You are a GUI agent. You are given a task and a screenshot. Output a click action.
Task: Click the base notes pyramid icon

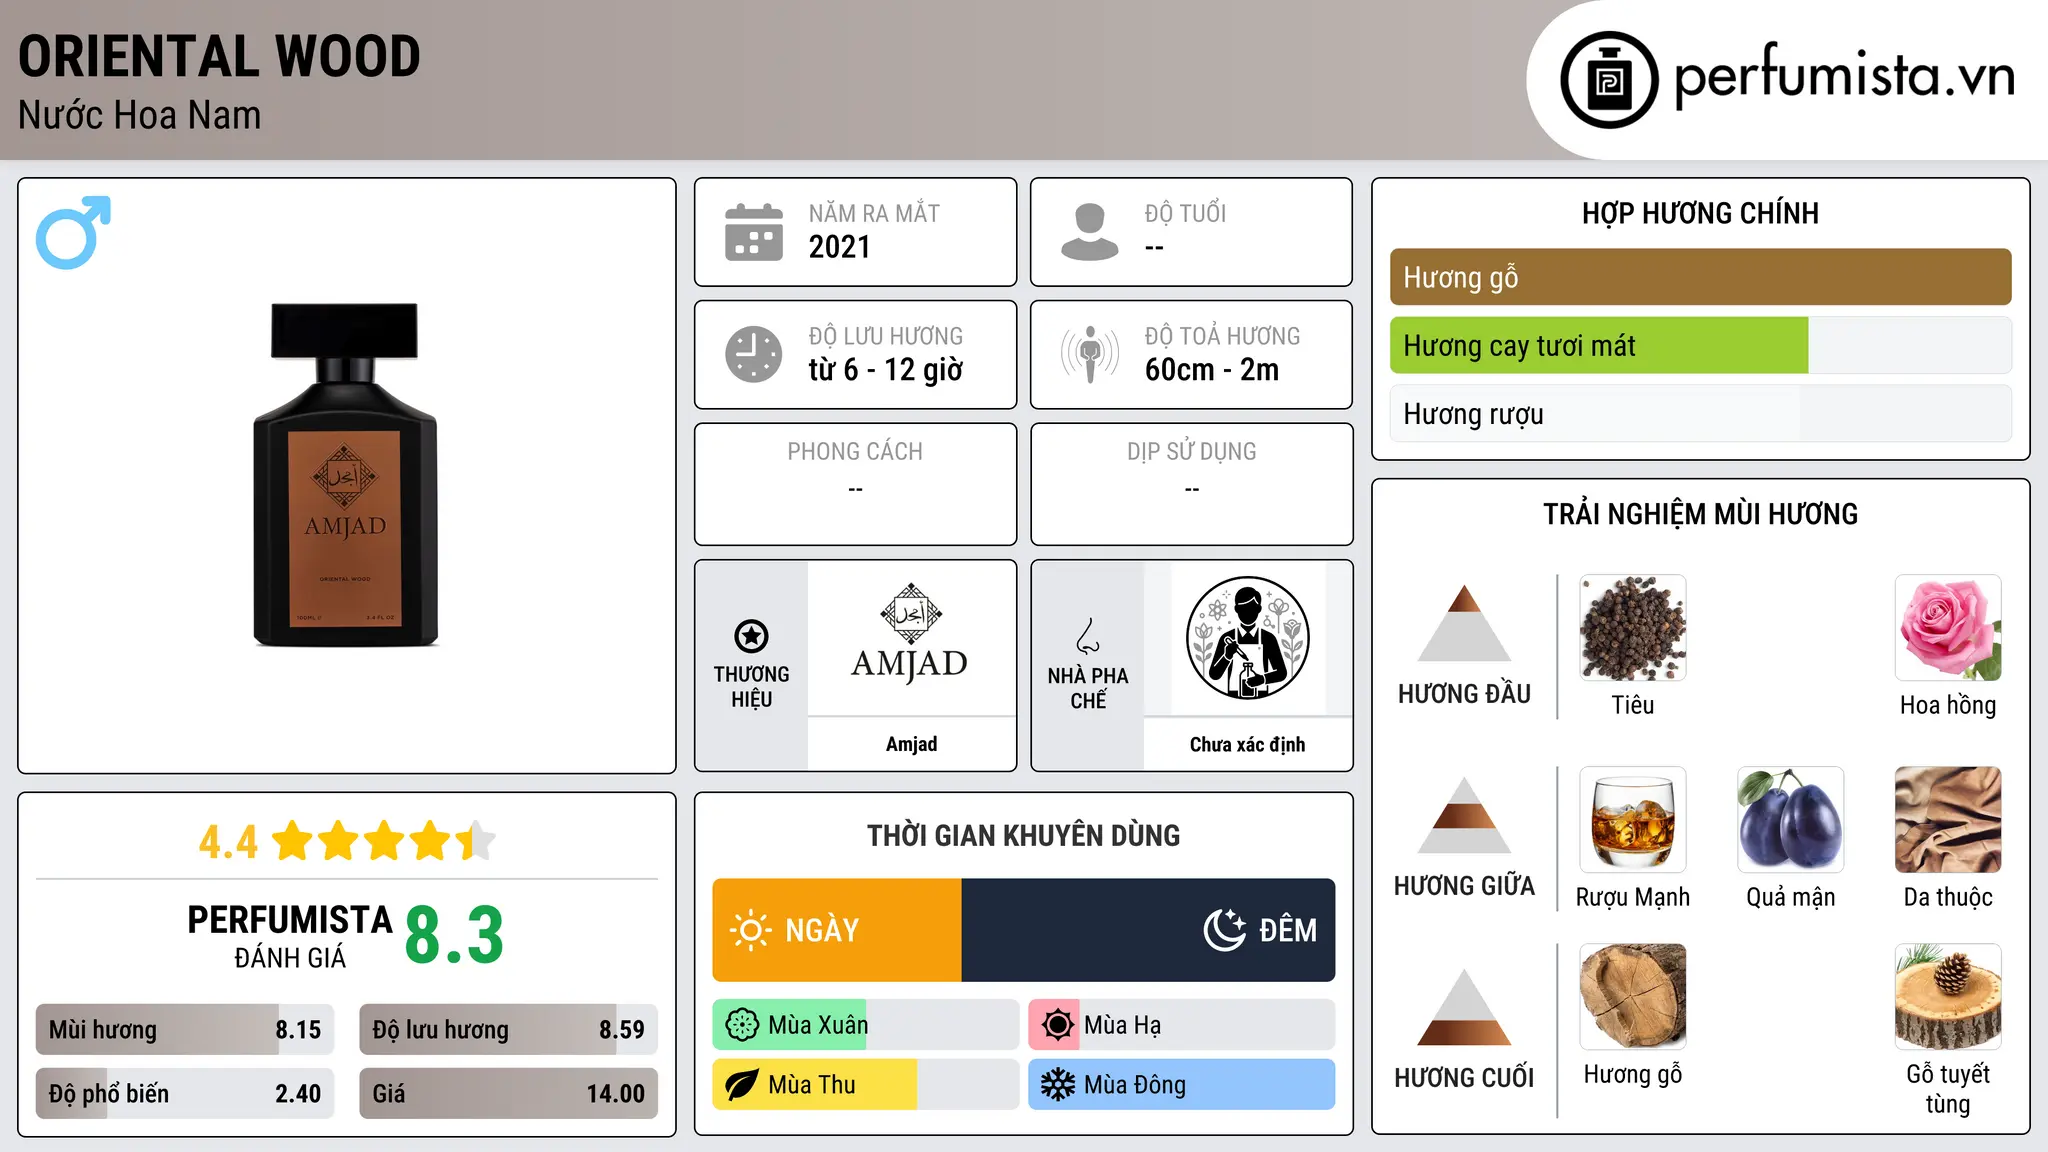(x=1464, y=1007)
